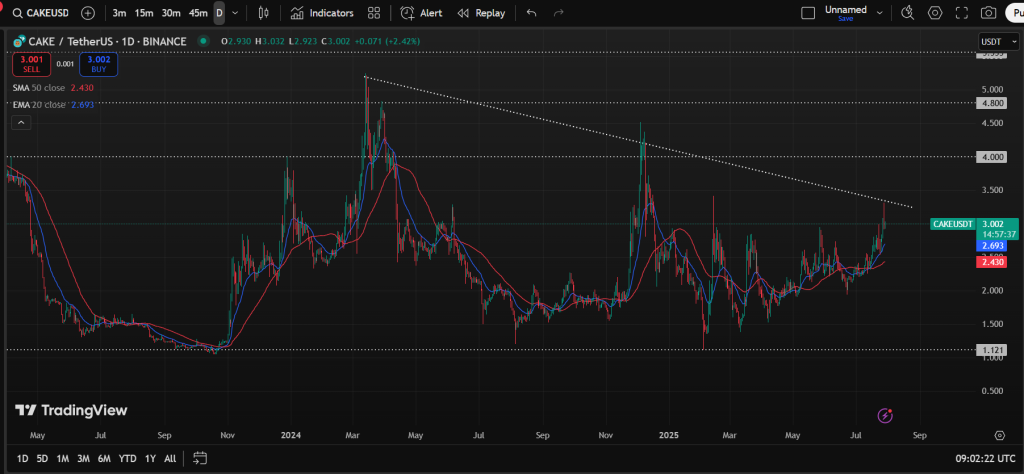Click the CAKEUSDT last price label

tap(953, 224)
